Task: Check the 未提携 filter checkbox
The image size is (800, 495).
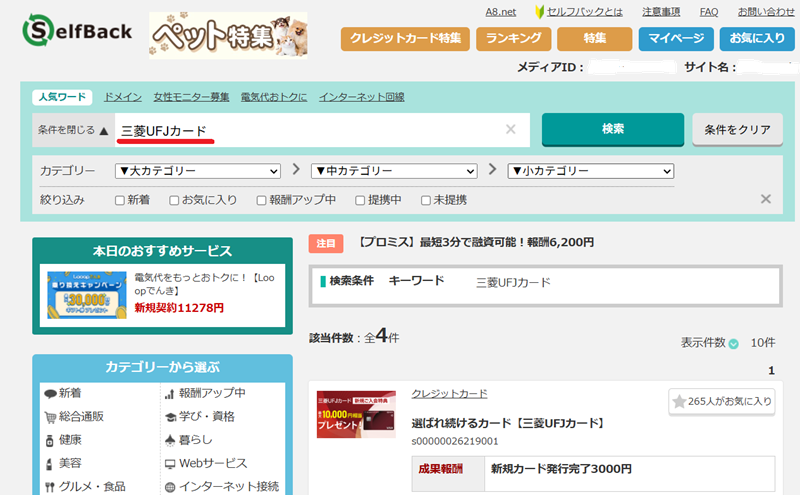Action: tap(426, 201)
